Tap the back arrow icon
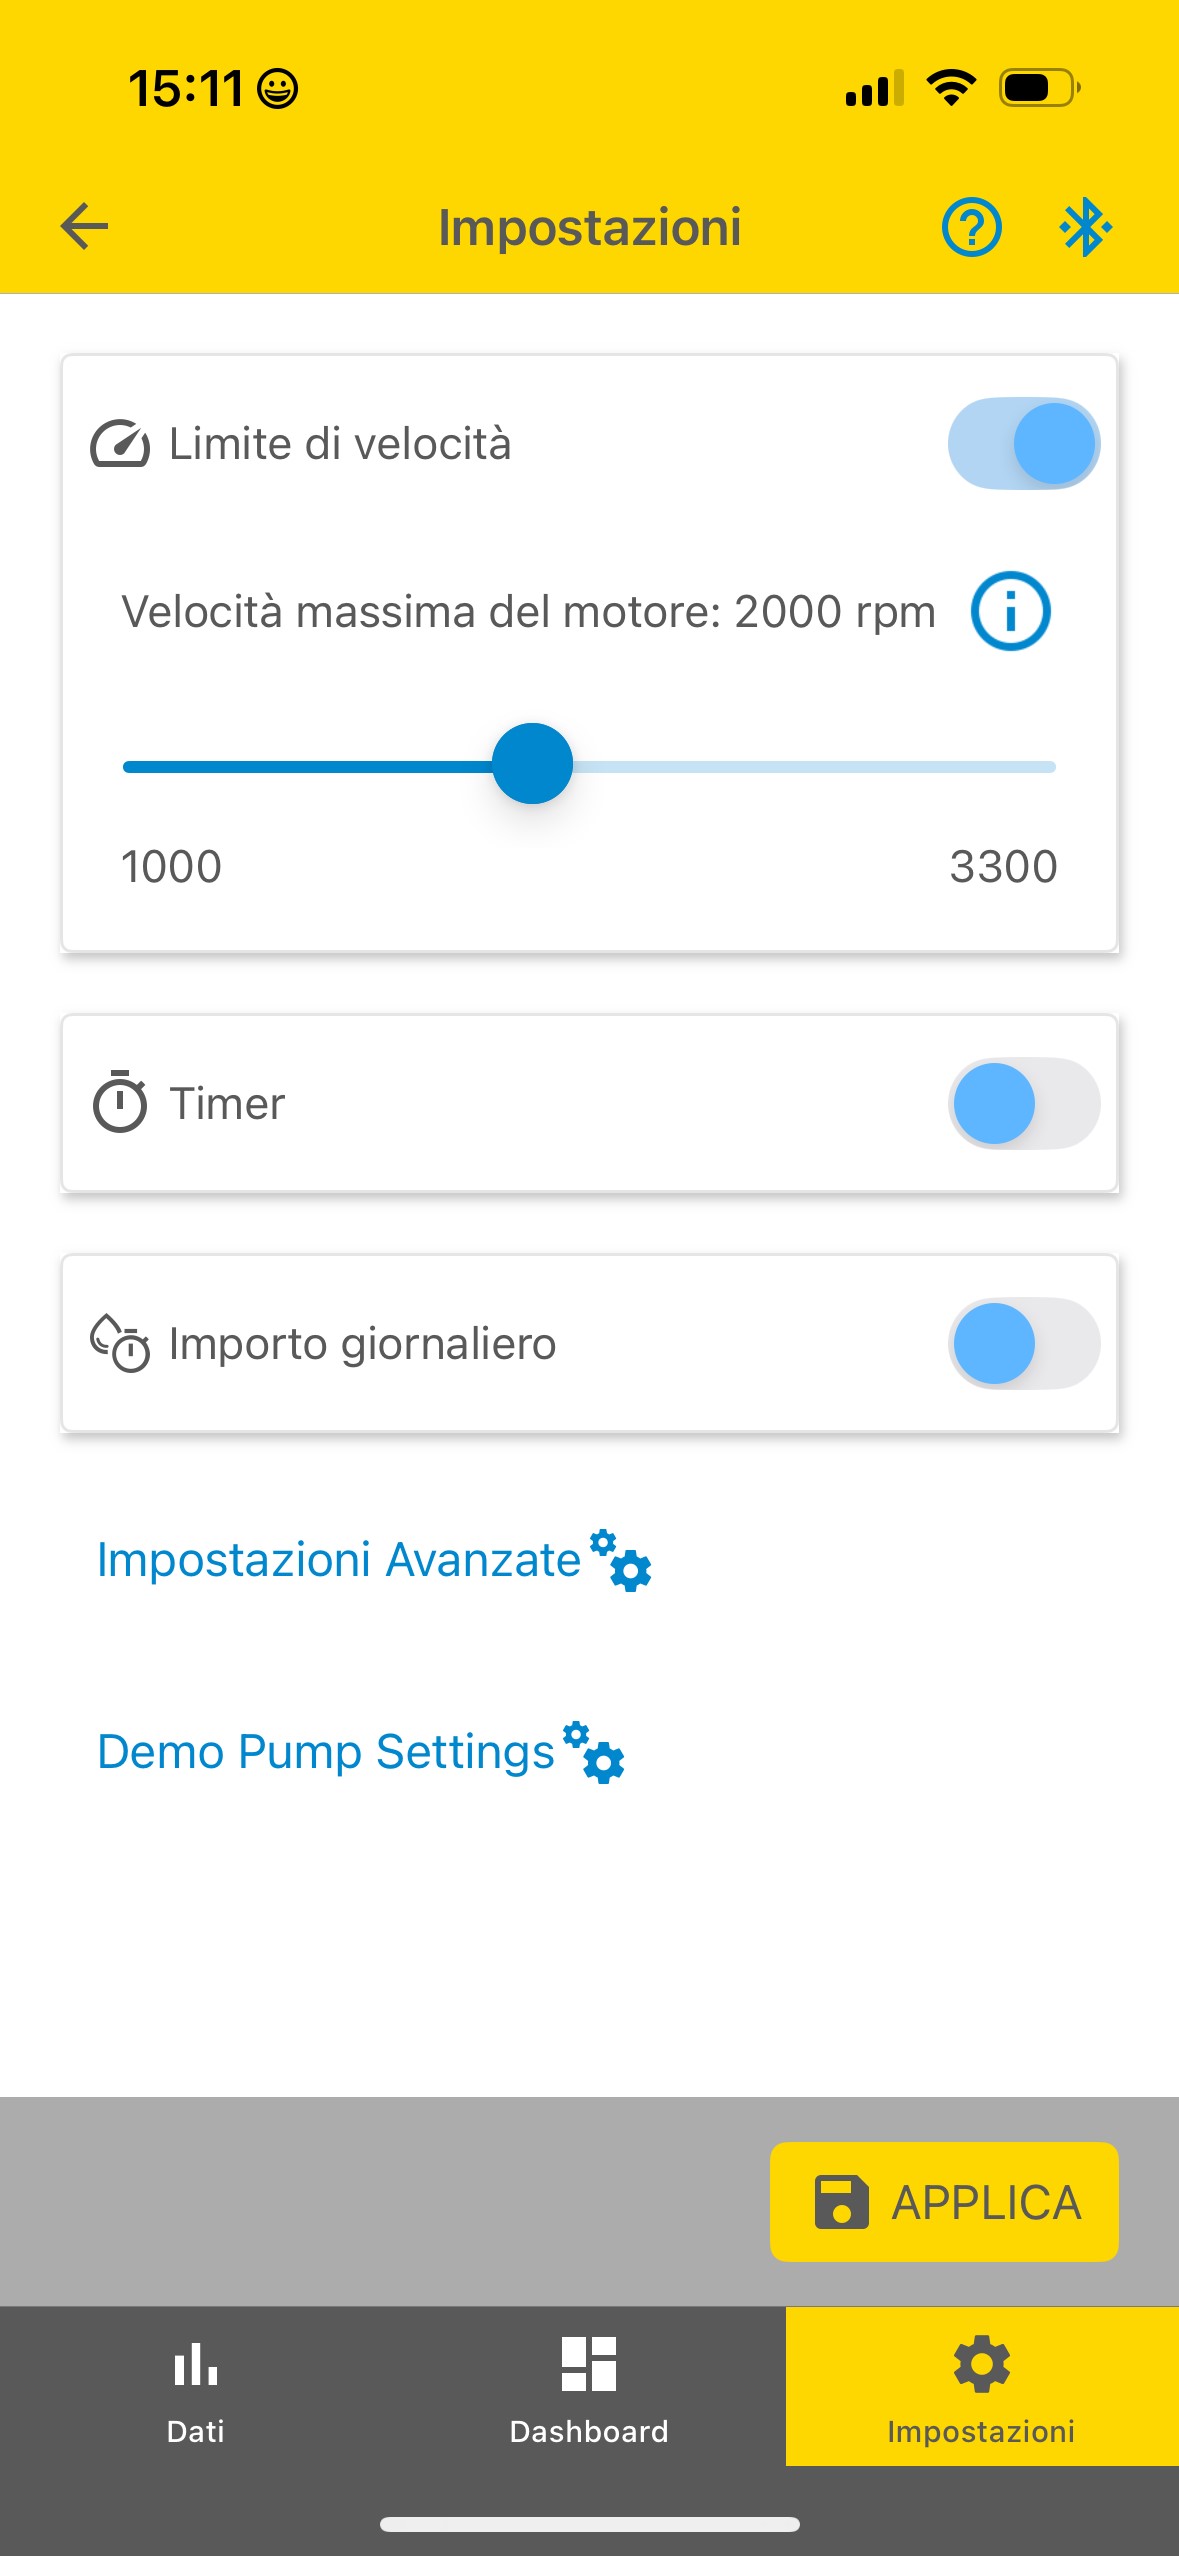 tap(85, 226)
